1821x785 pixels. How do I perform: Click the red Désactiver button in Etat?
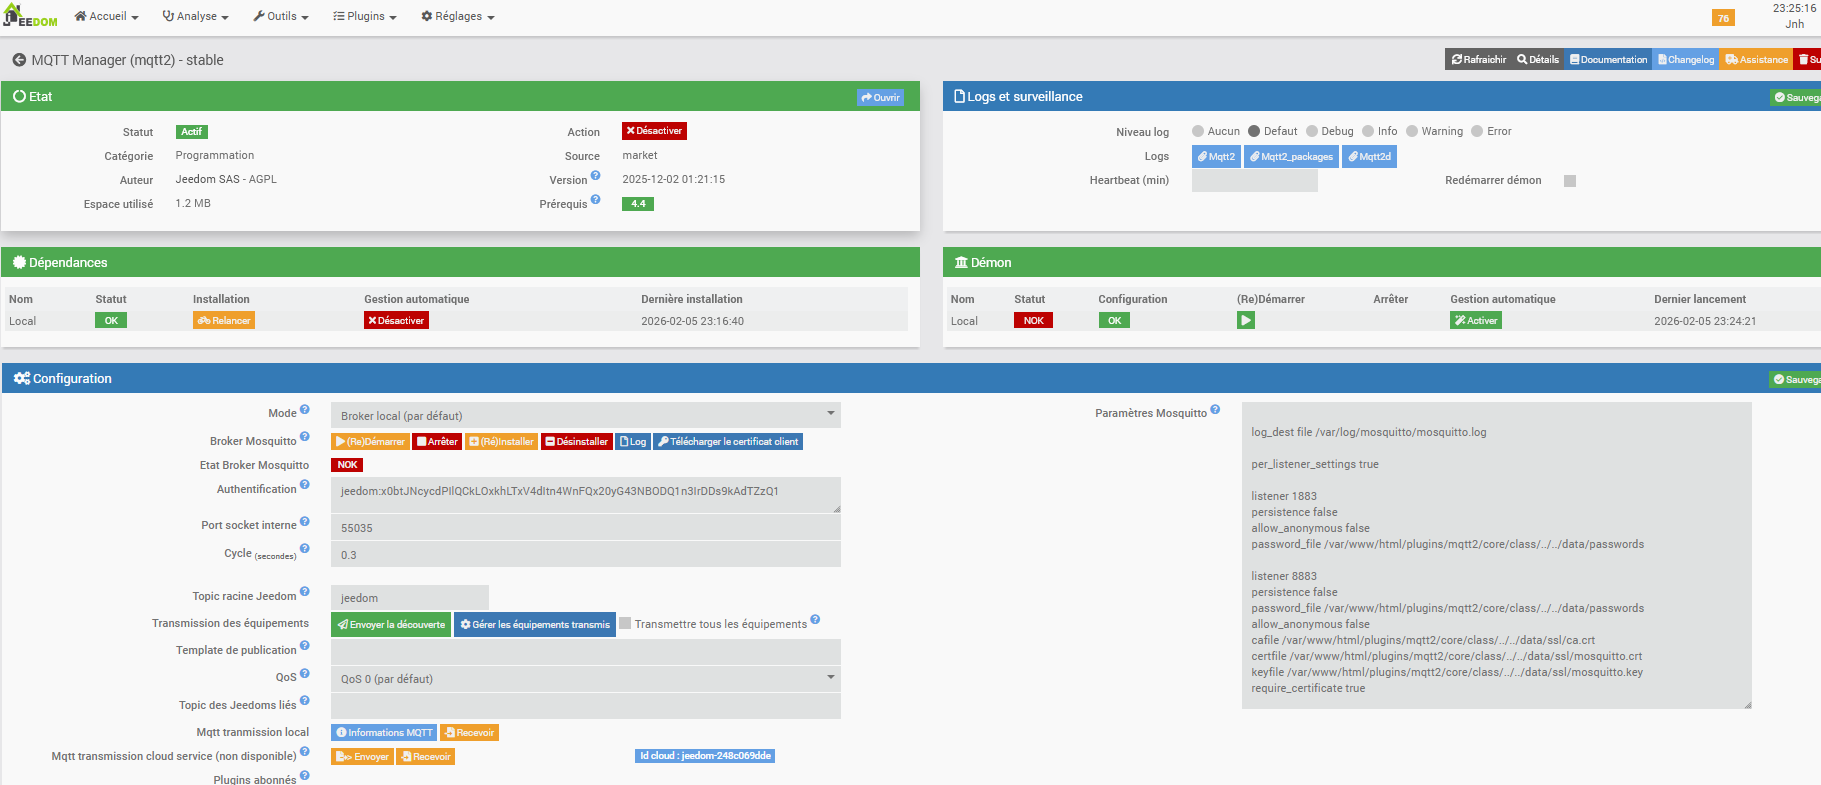coord(654,131)
